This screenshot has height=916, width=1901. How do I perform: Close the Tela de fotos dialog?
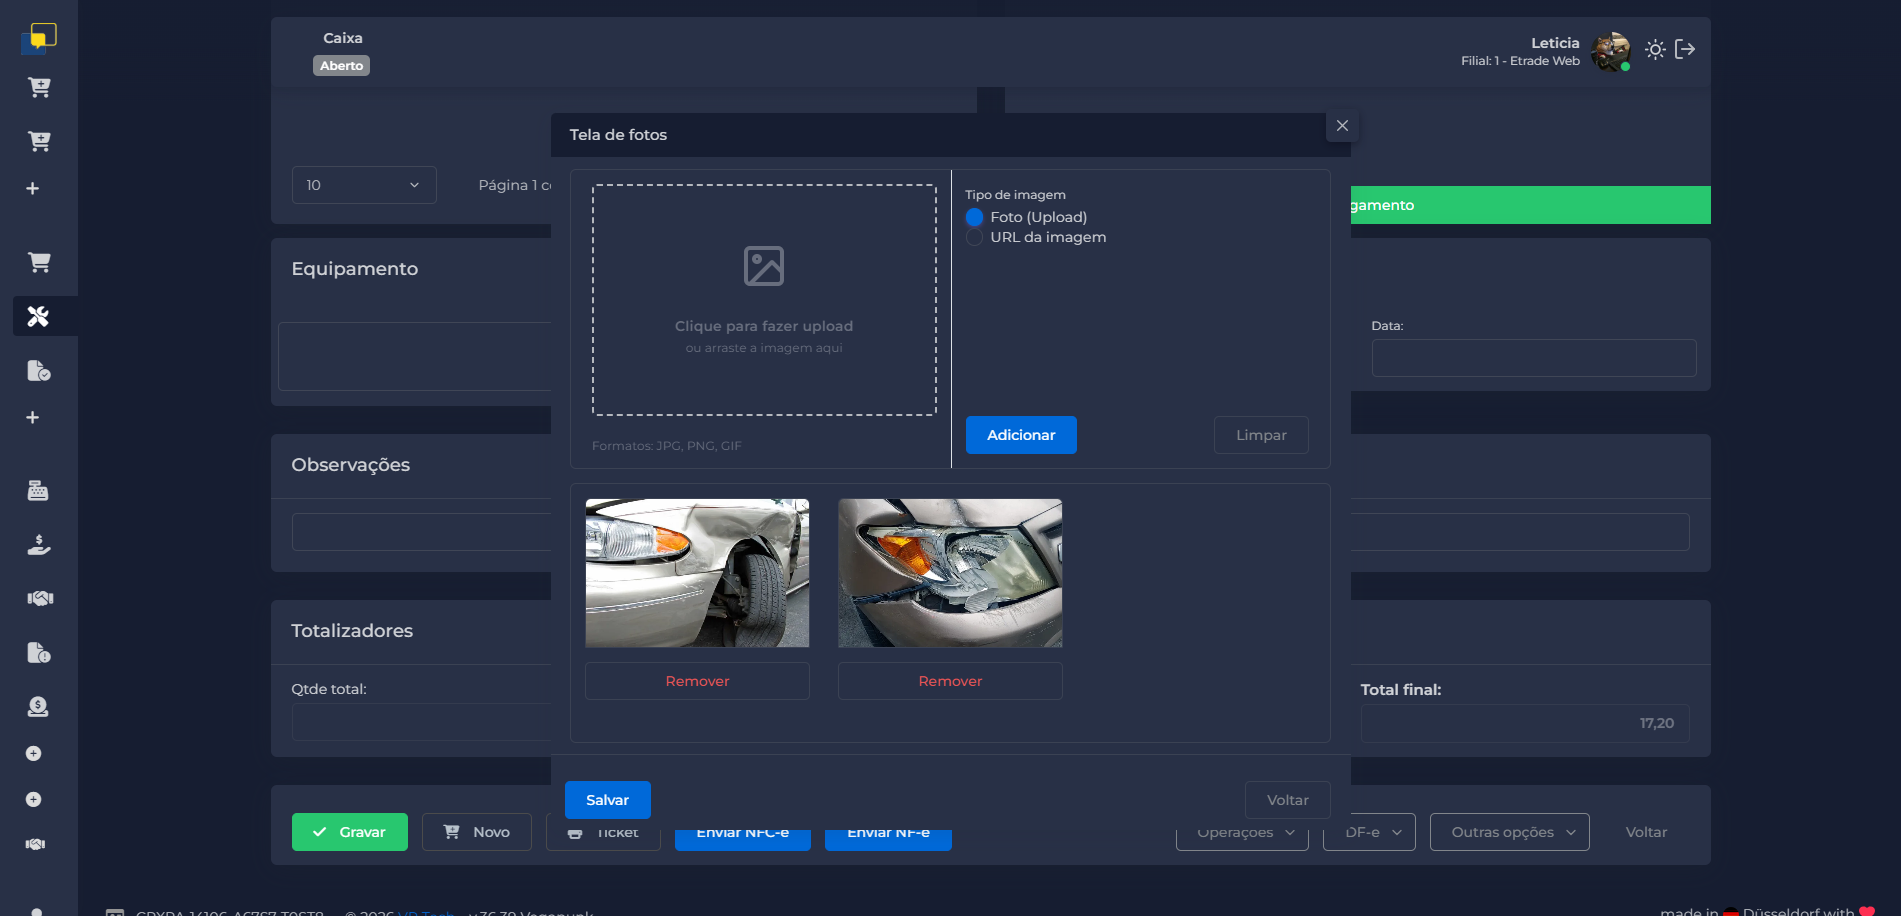click(x=1342, y=126)
